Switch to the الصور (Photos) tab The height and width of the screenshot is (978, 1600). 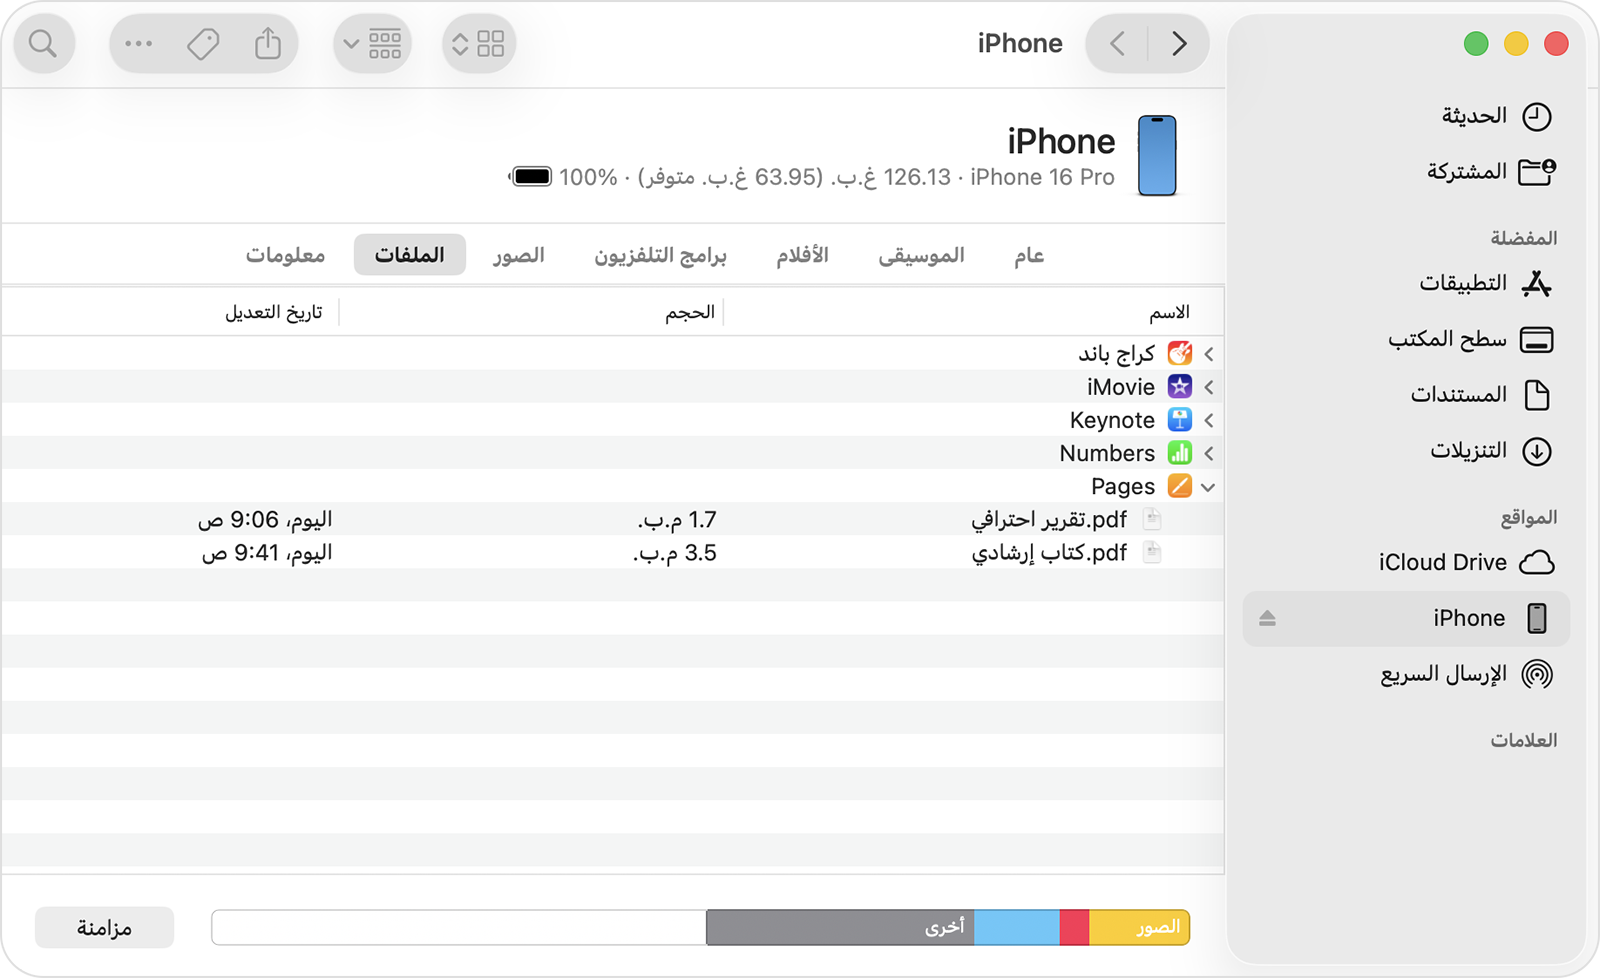pyautogui.click(x=518, y=255)
